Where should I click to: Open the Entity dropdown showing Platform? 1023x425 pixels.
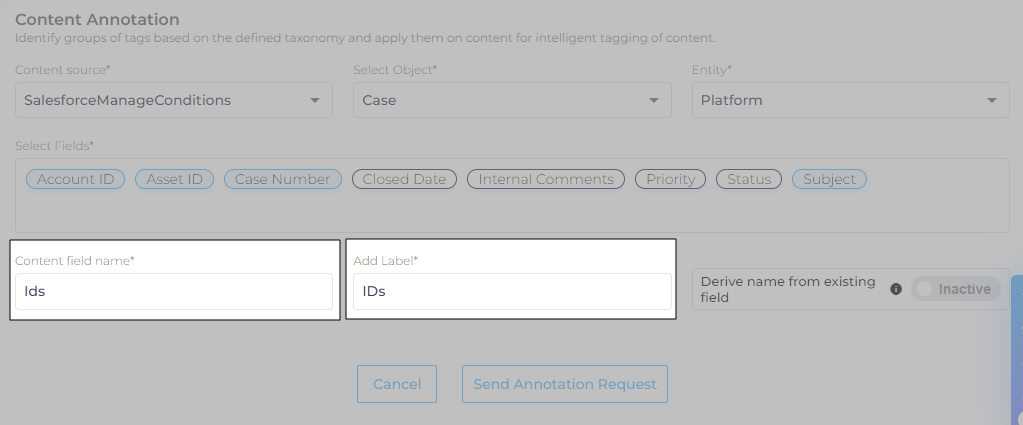850,100
